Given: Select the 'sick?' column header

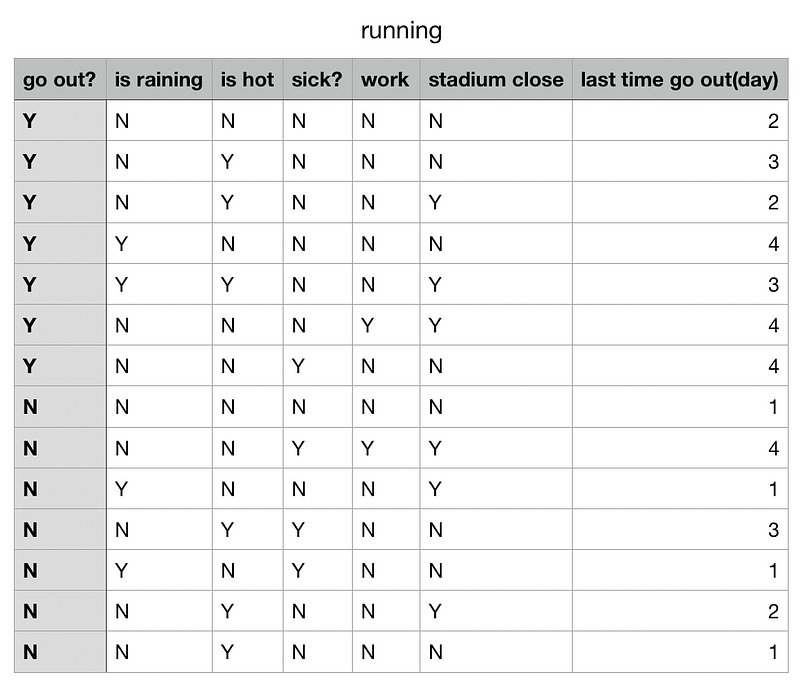Looking at the screenshot, I should point(317,80).
